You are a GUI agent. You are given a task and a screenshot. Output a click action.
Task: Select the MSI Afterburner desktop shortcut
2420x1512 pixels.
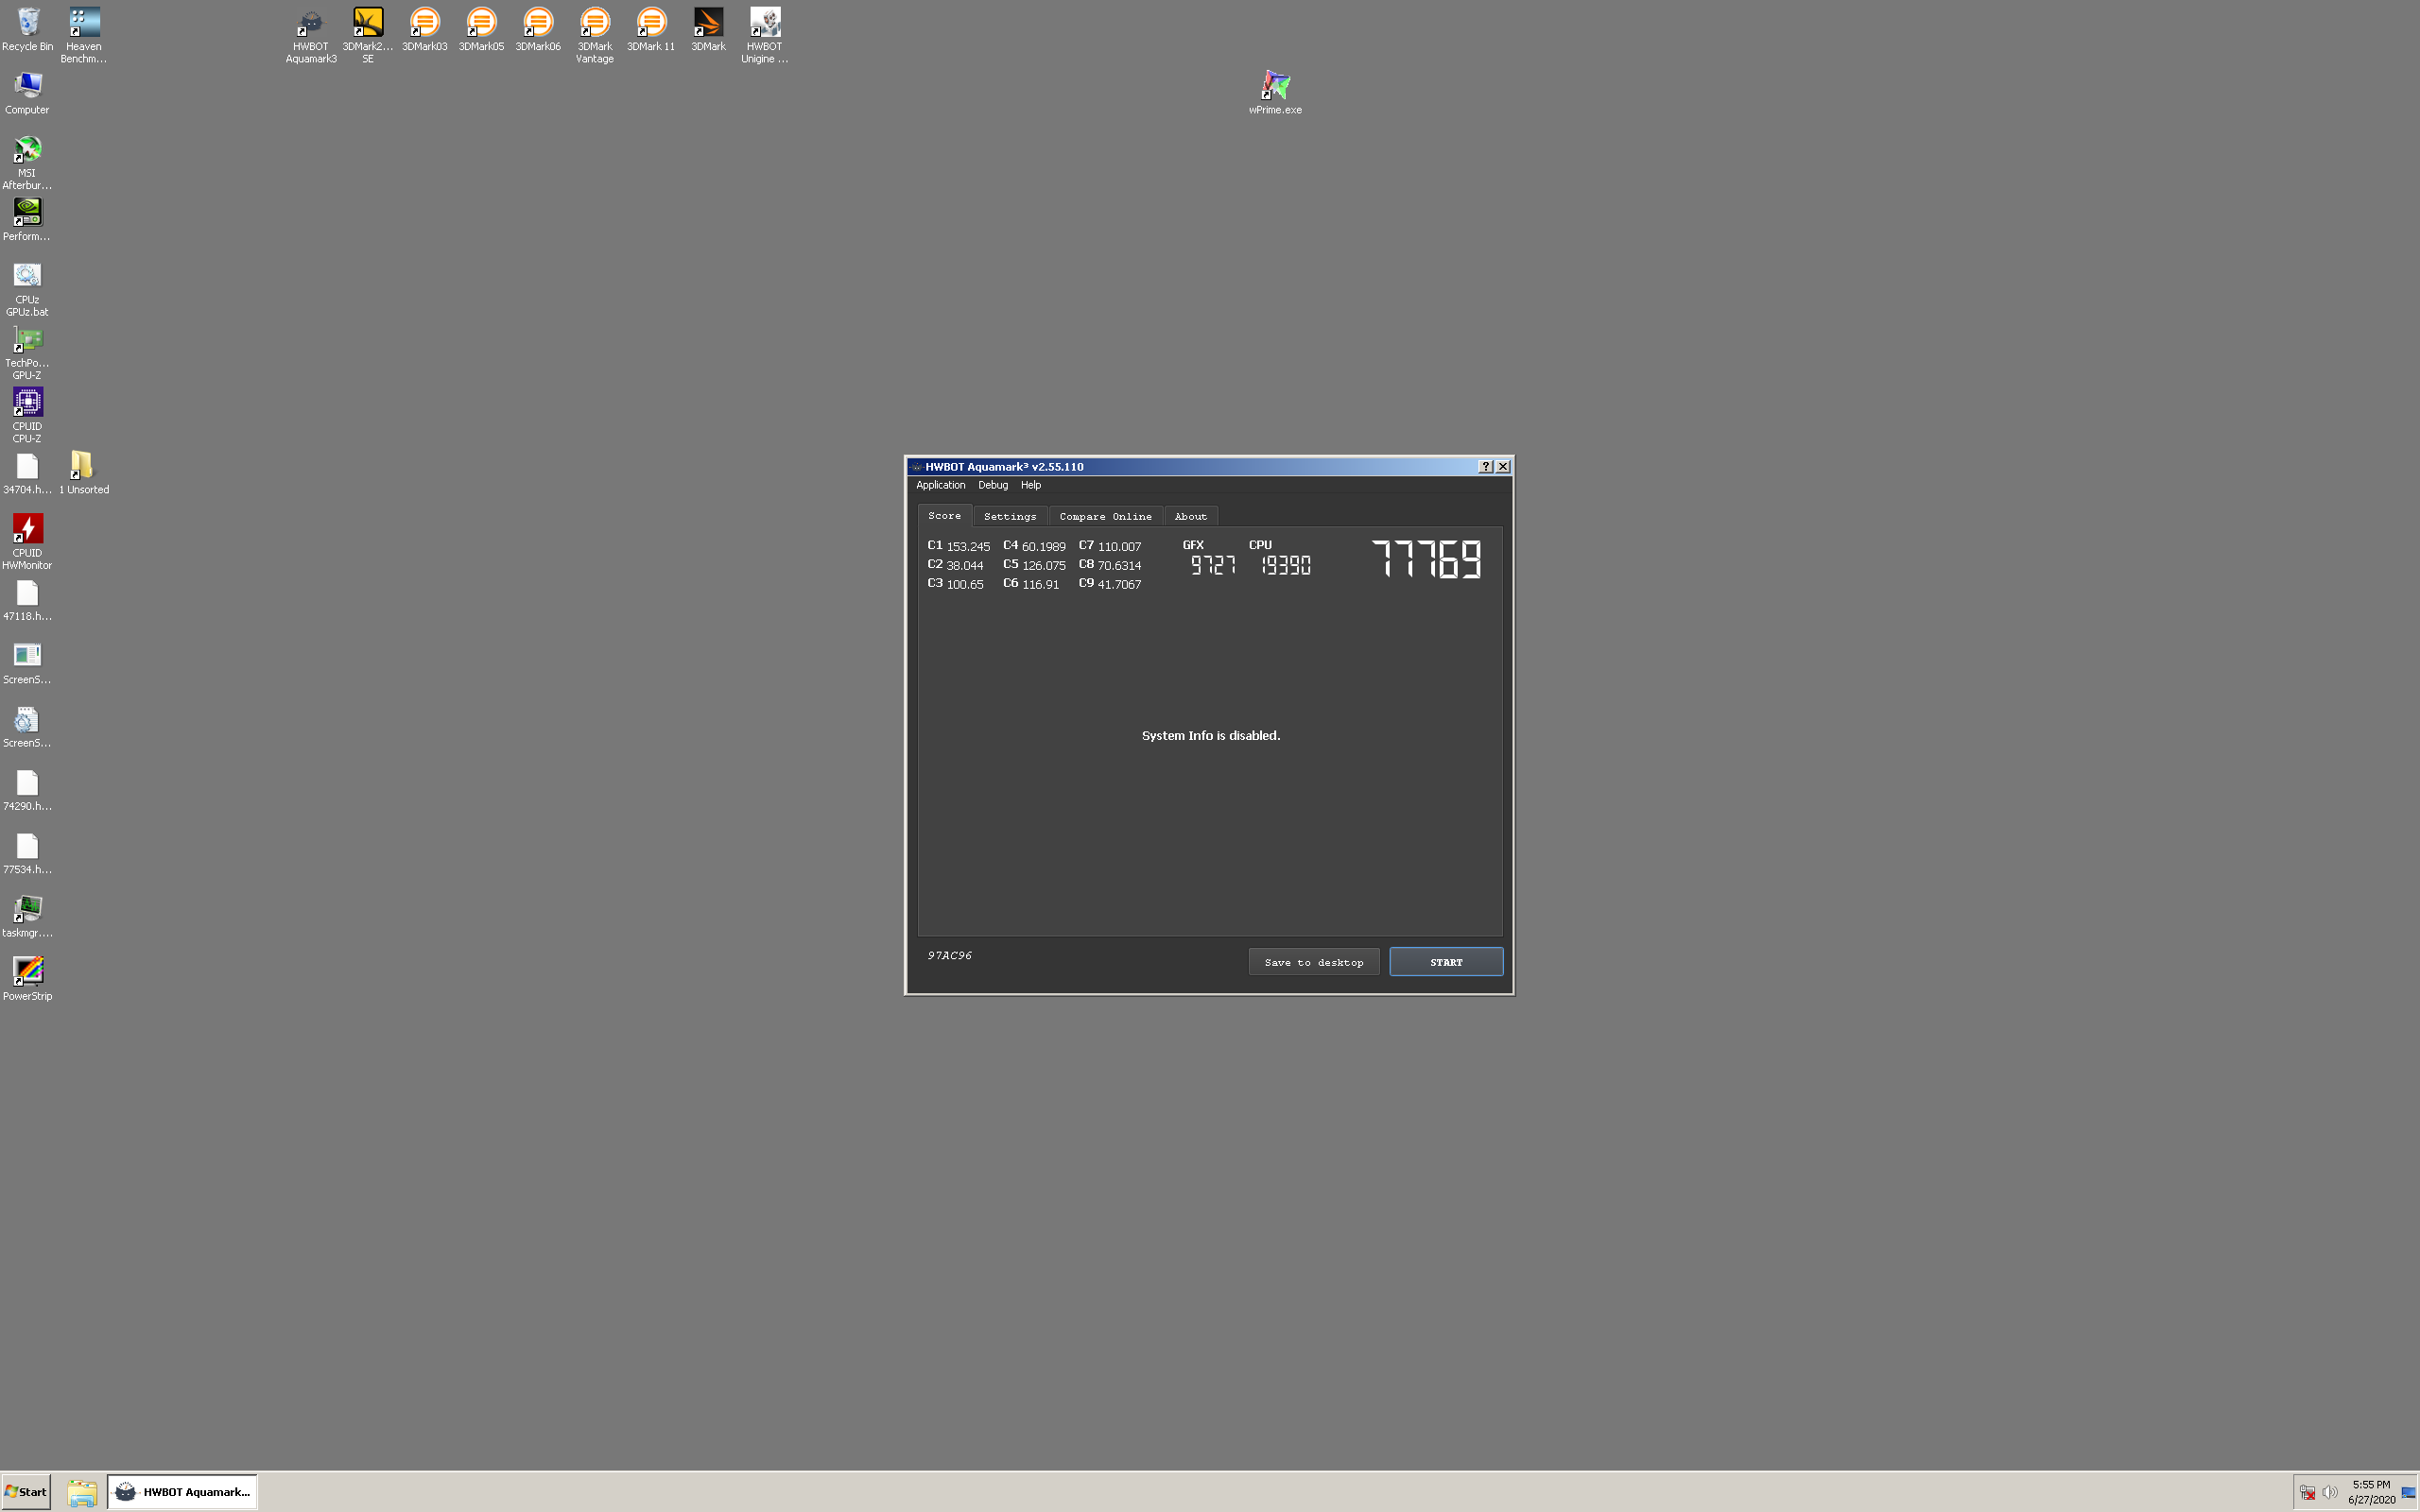(27, 162)
